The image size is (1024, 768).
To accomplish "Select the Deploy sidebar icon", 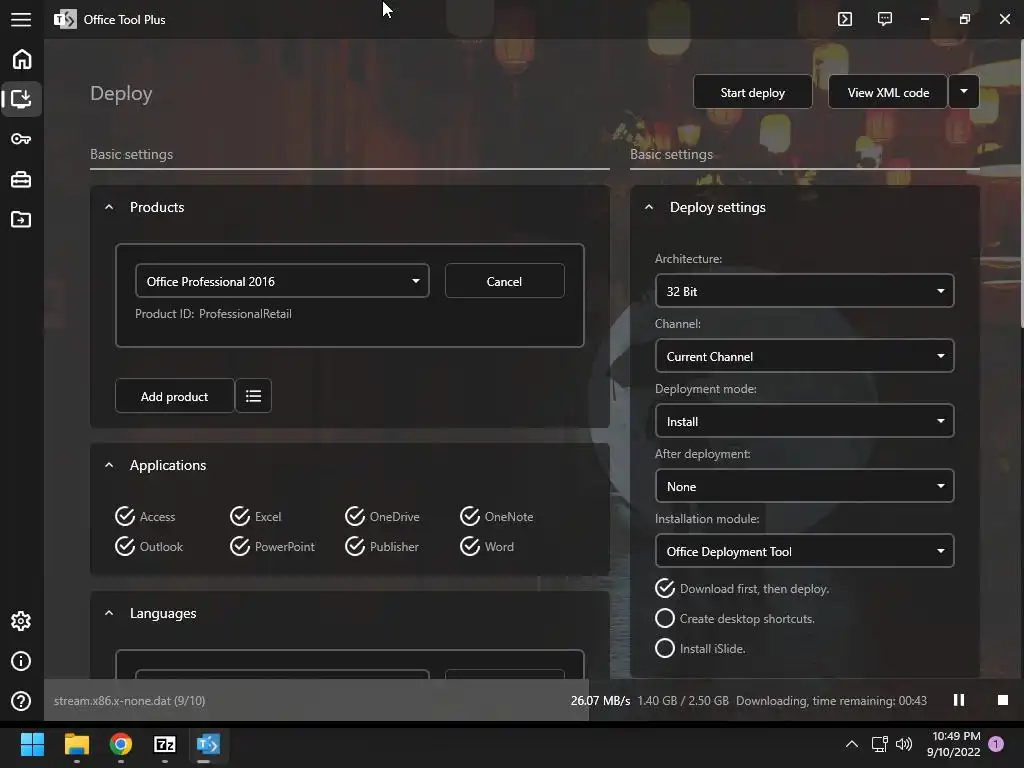I will point(22,99).
